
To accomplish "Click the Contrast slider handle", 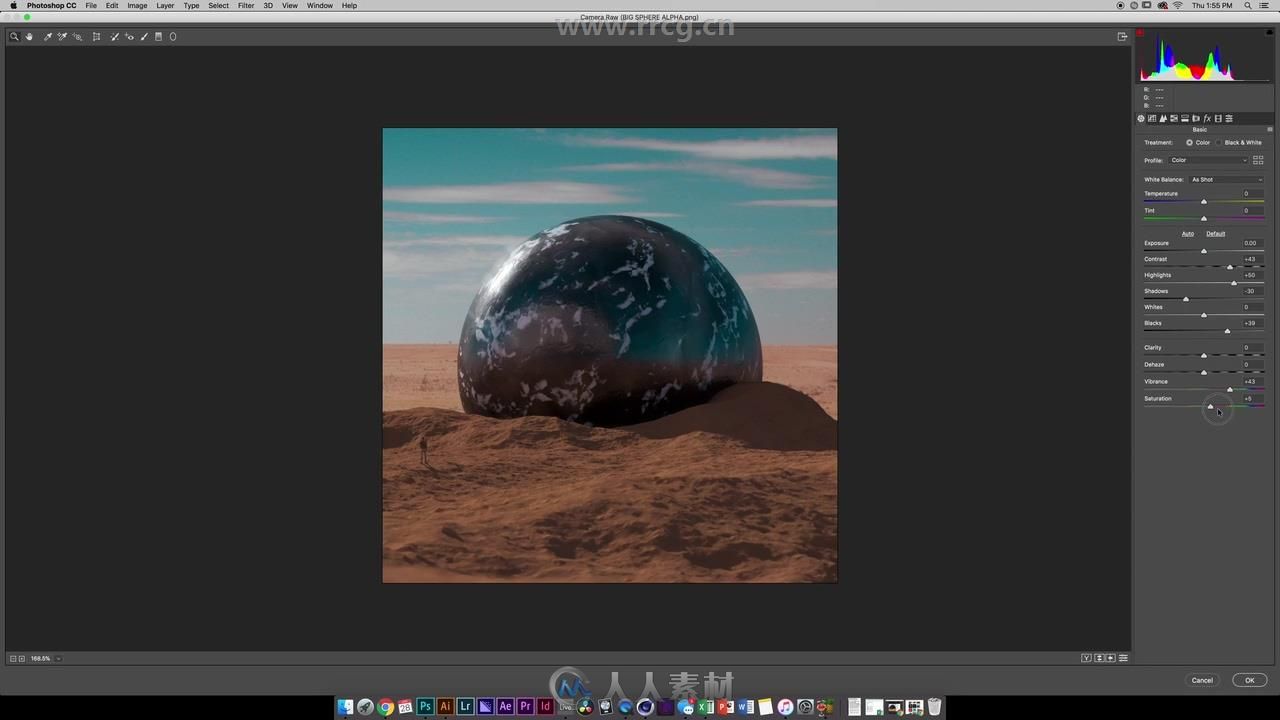I will coord(1230,267).
